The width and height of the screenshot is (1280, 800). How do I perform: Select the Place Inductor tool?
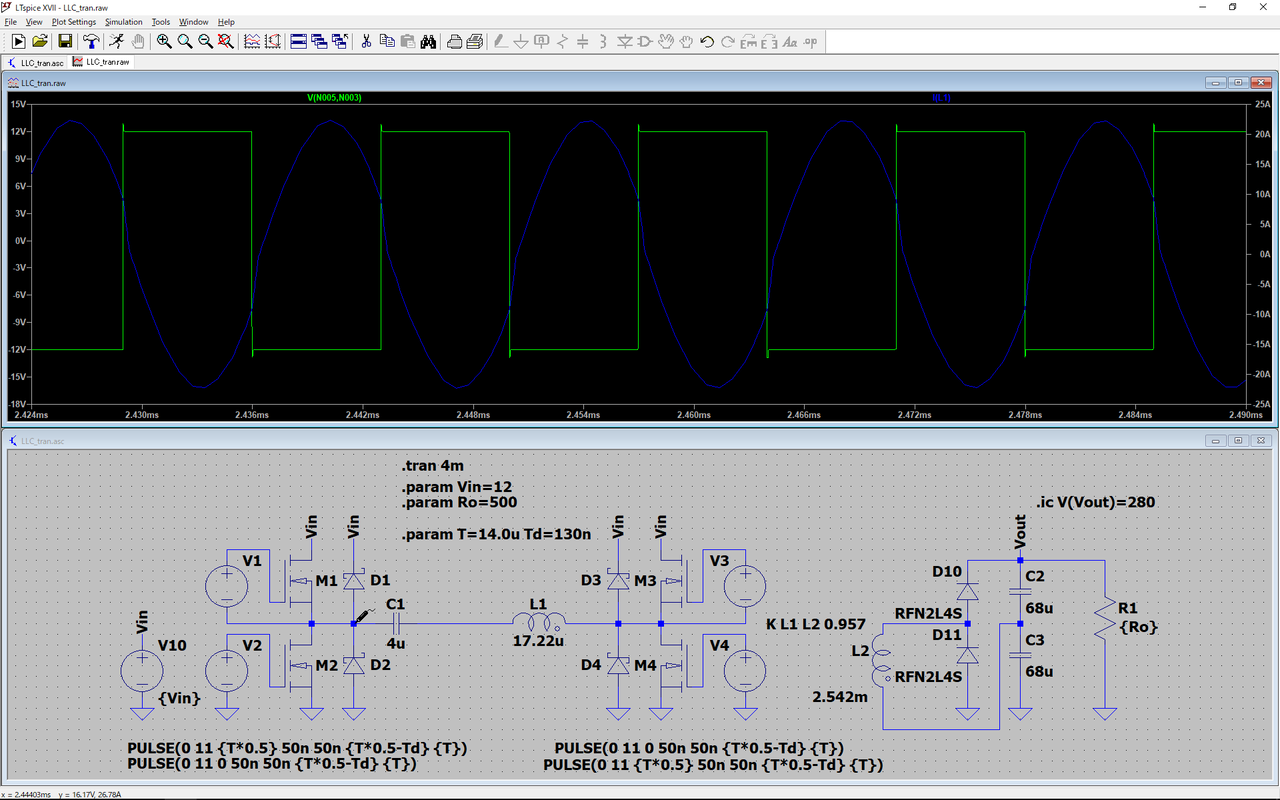(603, 41)
